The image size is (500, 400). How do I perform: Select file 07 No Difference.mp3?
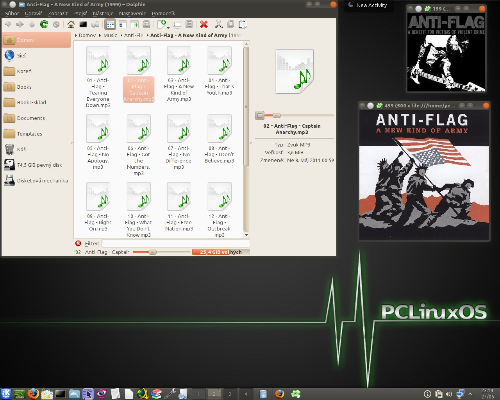tap(179, 142)
